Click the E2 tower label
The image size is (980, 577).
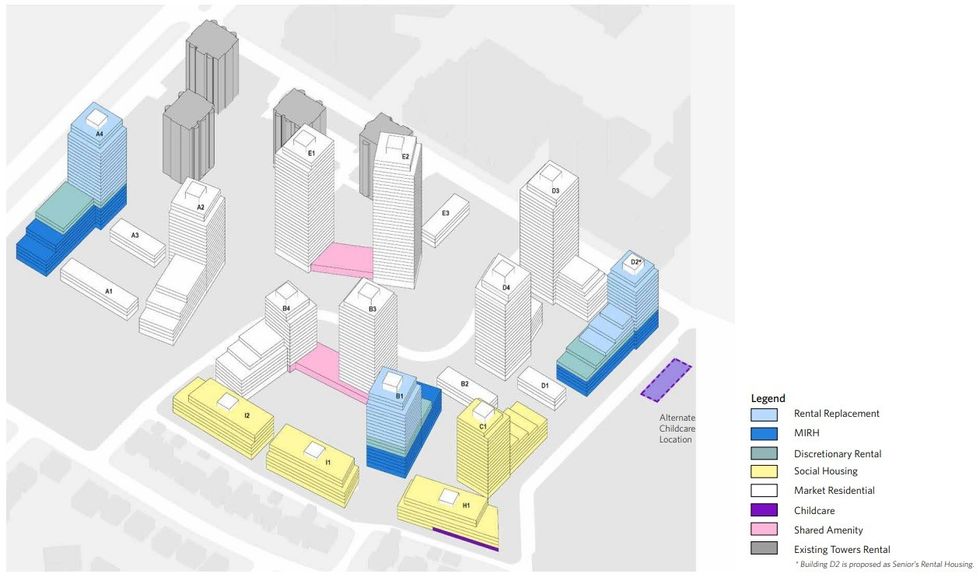click(x=405, y=156)
